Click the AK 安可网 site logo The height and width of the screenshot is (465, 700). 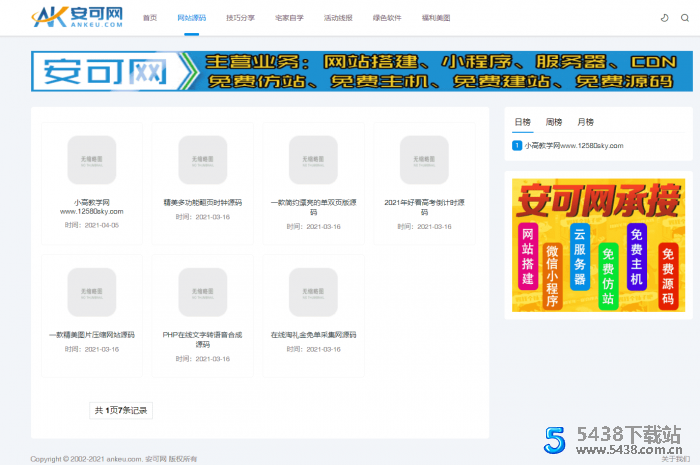pos(77,17)
